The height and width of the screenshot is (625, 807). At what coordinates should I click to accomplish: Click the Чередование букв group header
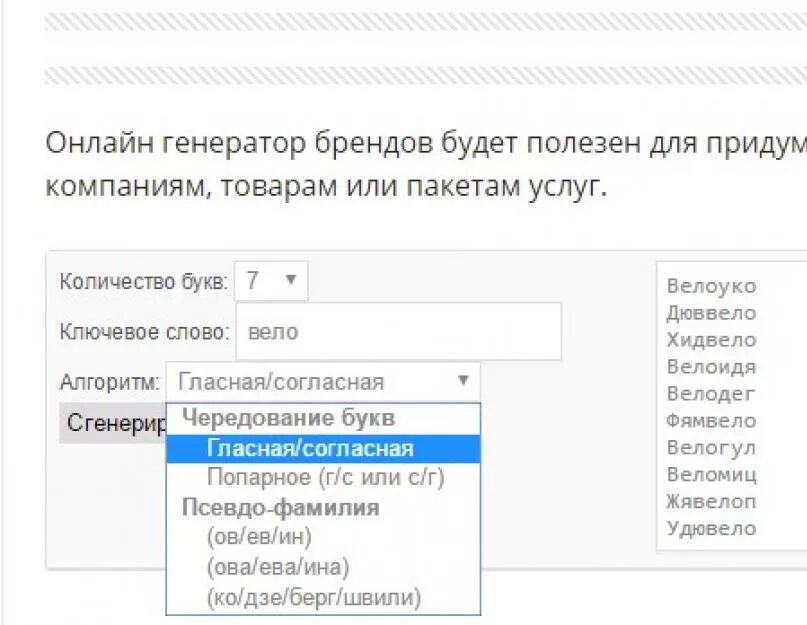coord(289,419)
